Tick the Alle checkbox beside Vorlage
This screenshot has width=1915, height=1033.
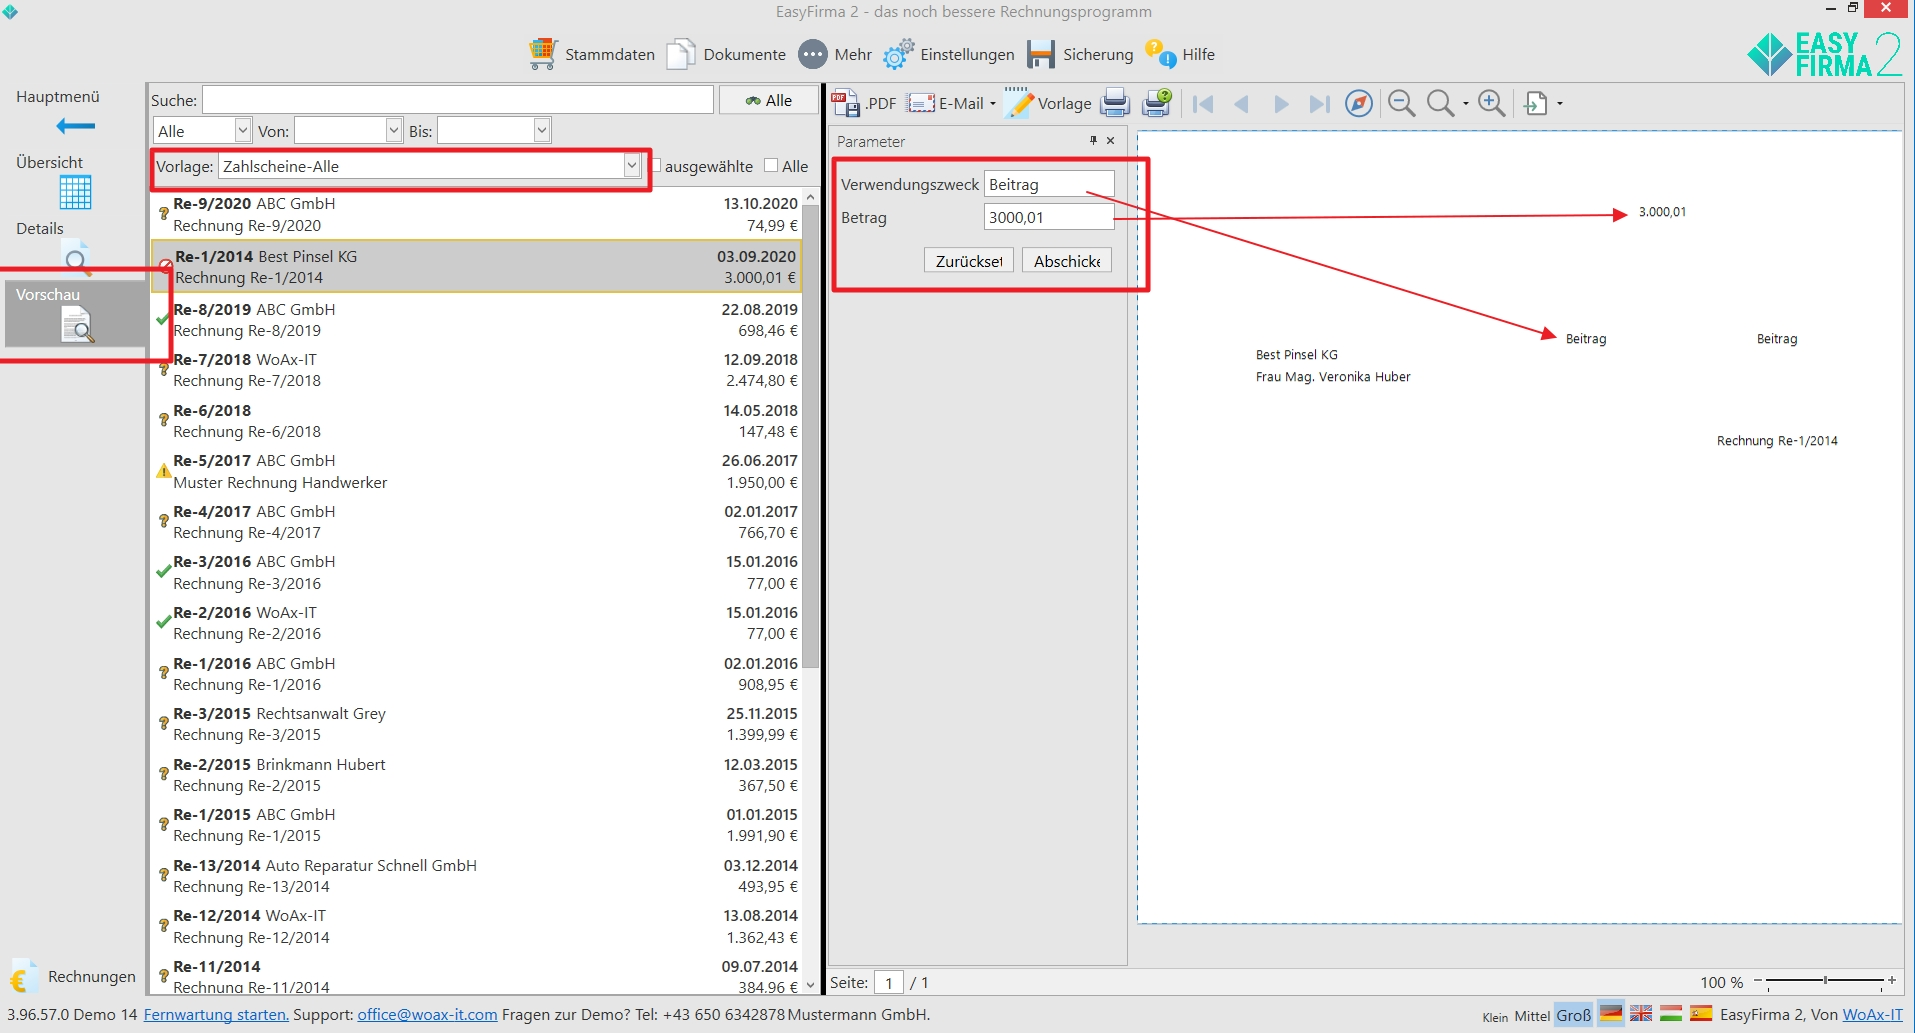pyautogui.click(x=771, y=166)
